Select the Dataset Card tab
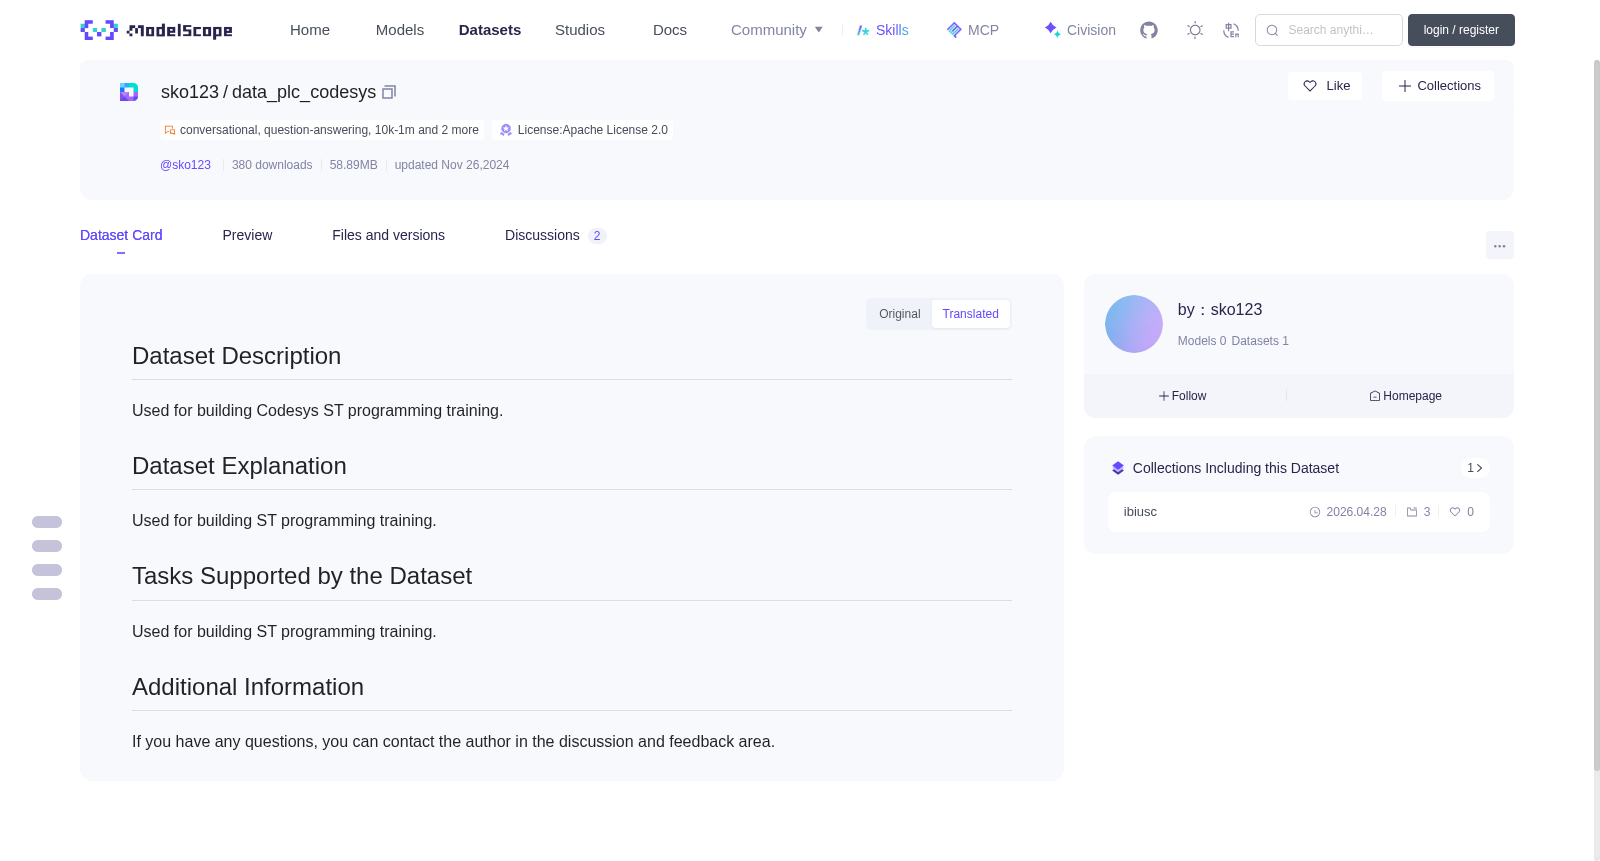Image resolution: width=1600 pixels, height=861 pixels. [x=121, y=235]
